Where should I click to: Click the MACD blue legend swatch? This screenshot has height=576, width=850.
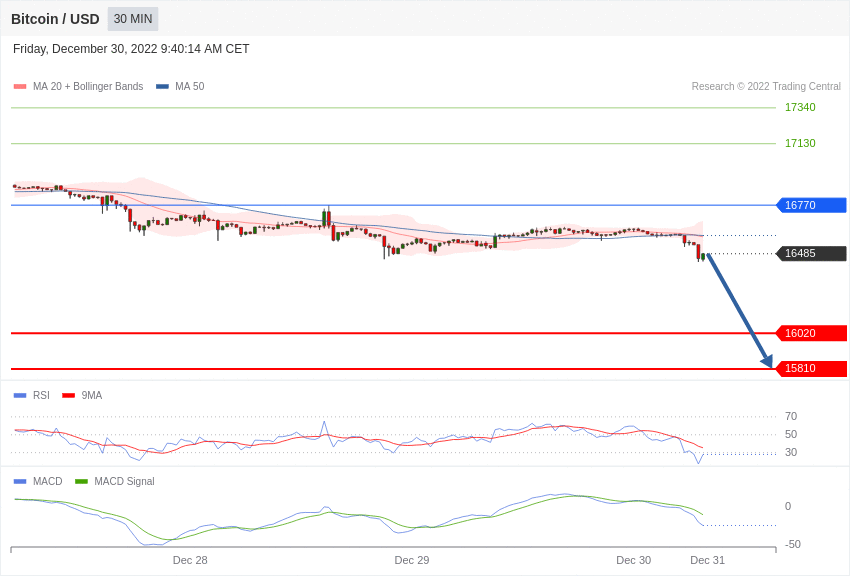click(20, 482)
